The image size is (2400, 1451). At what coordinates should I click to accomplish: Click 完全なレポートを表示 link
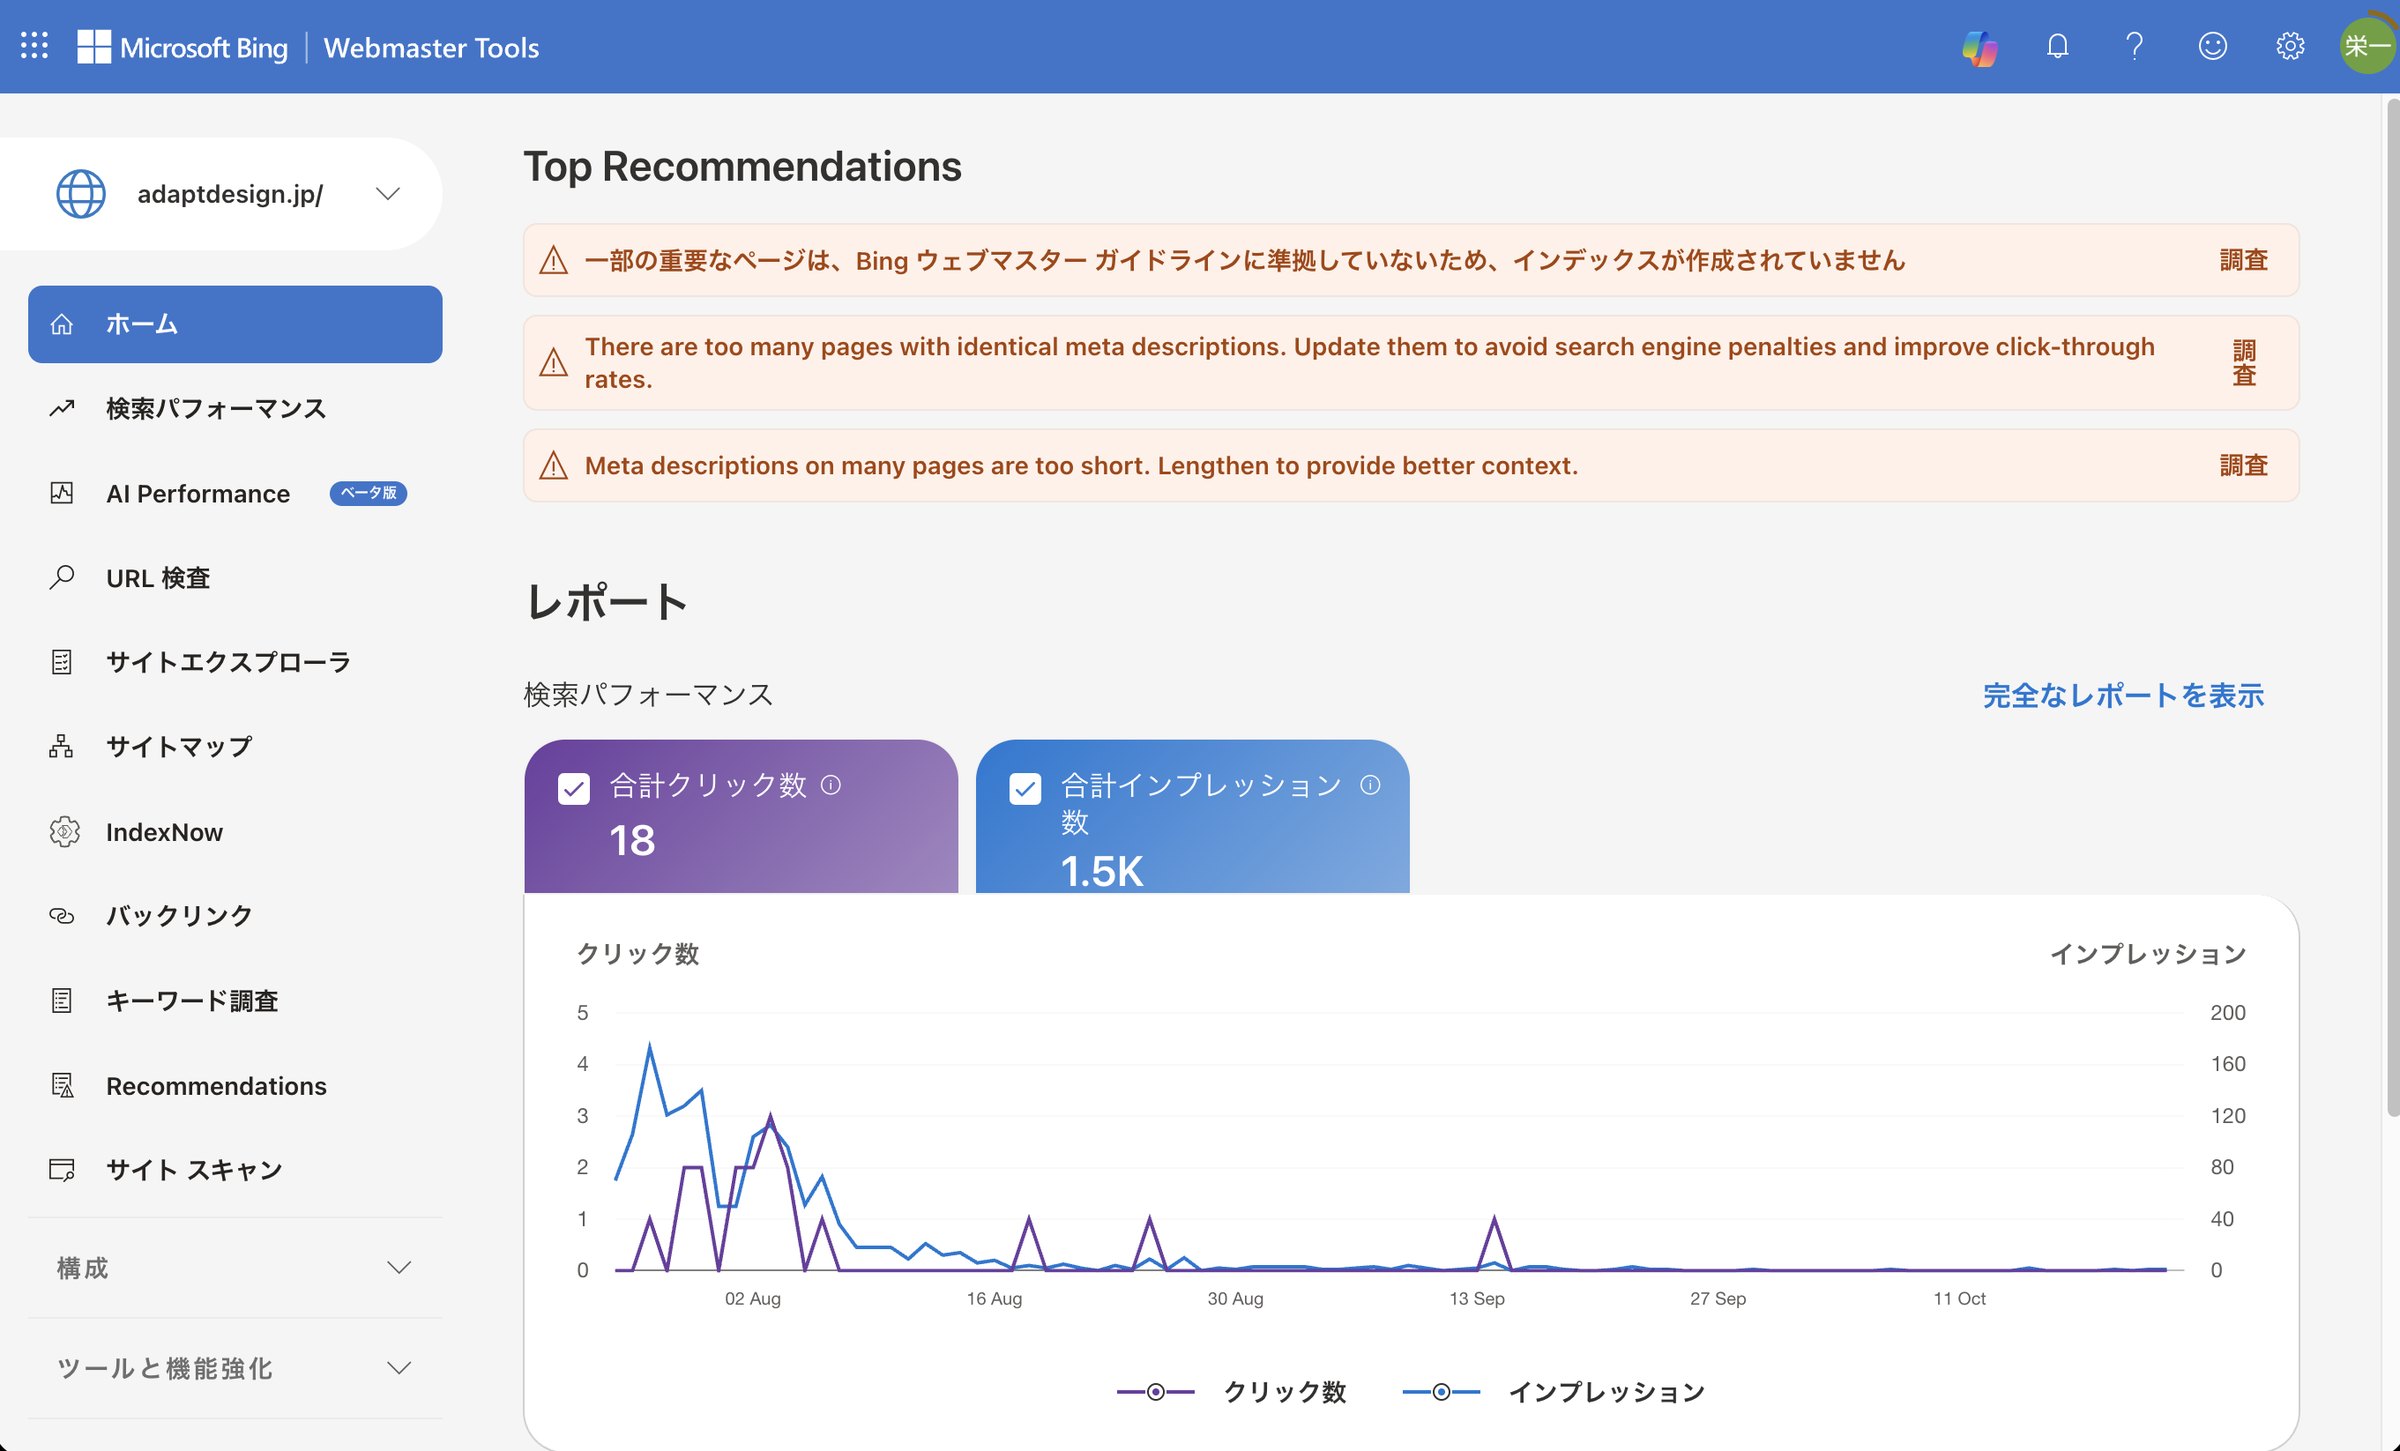pos(2123,696)
